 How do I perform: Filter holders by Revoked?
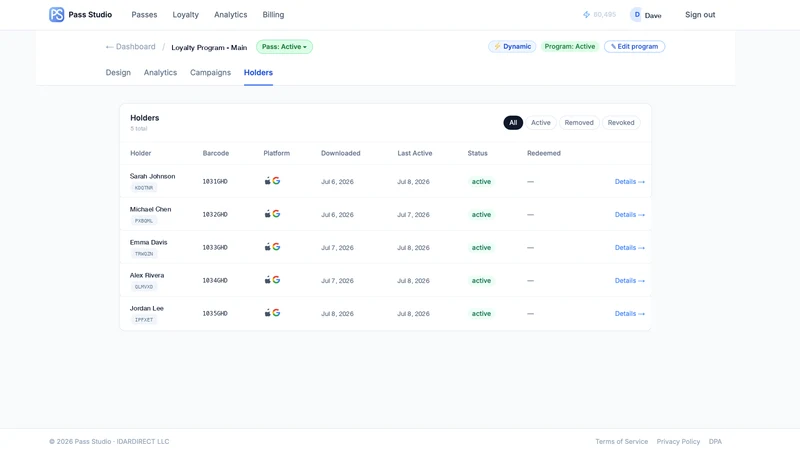[x=621, y=122]
